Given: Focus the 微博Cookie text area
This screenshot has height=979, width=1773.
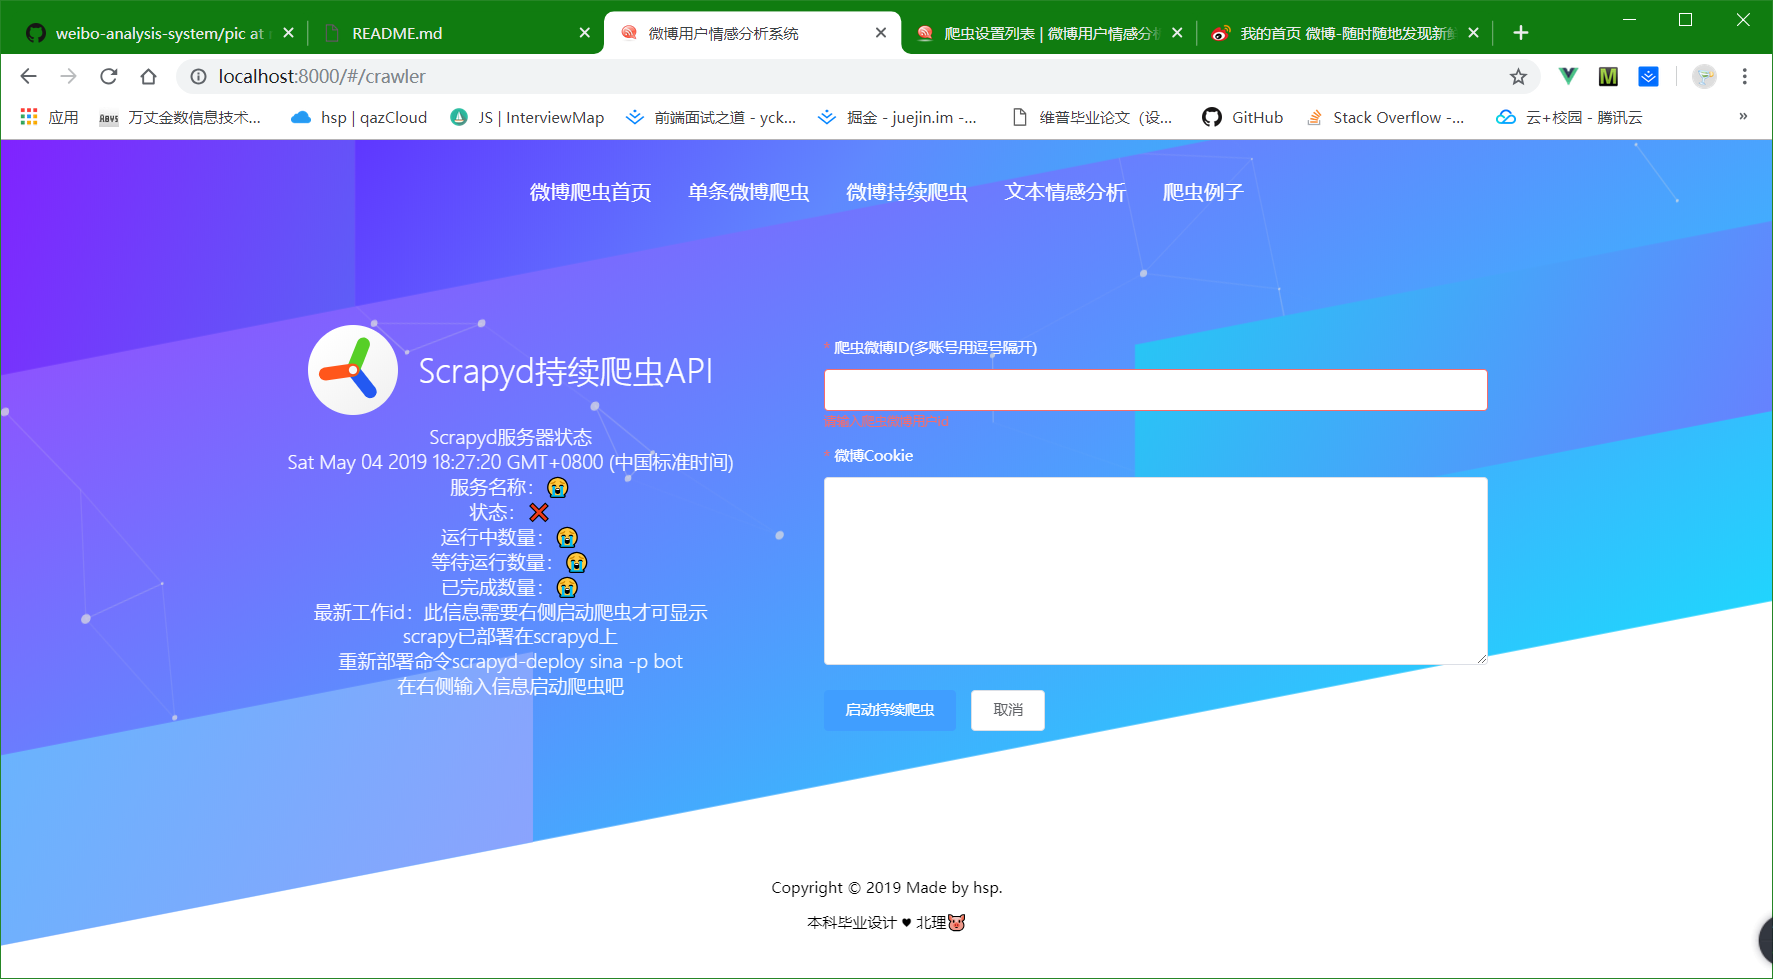Looking at the screenshot, I should pos(1155,571).
